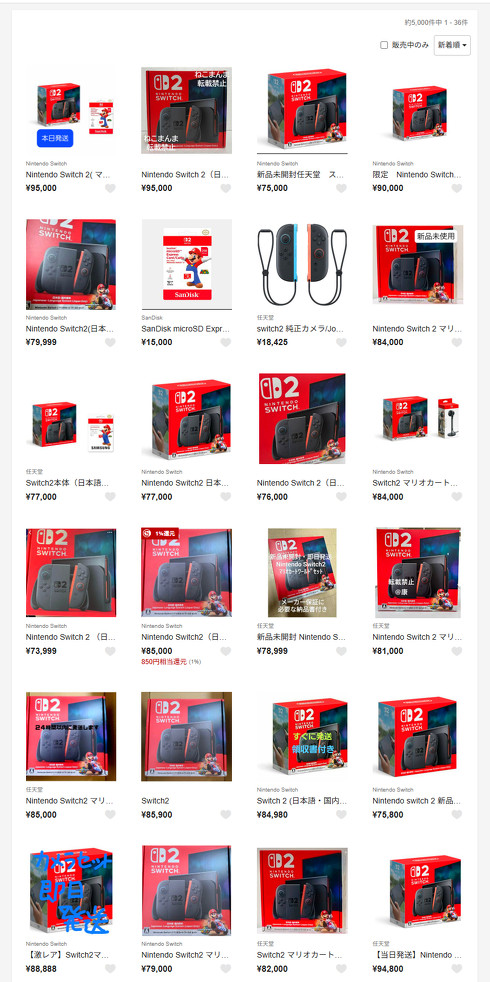The image size is (490, 982).
Task: Favorite the ¥85,900 Switch2 item
Action: coord(226,815)
